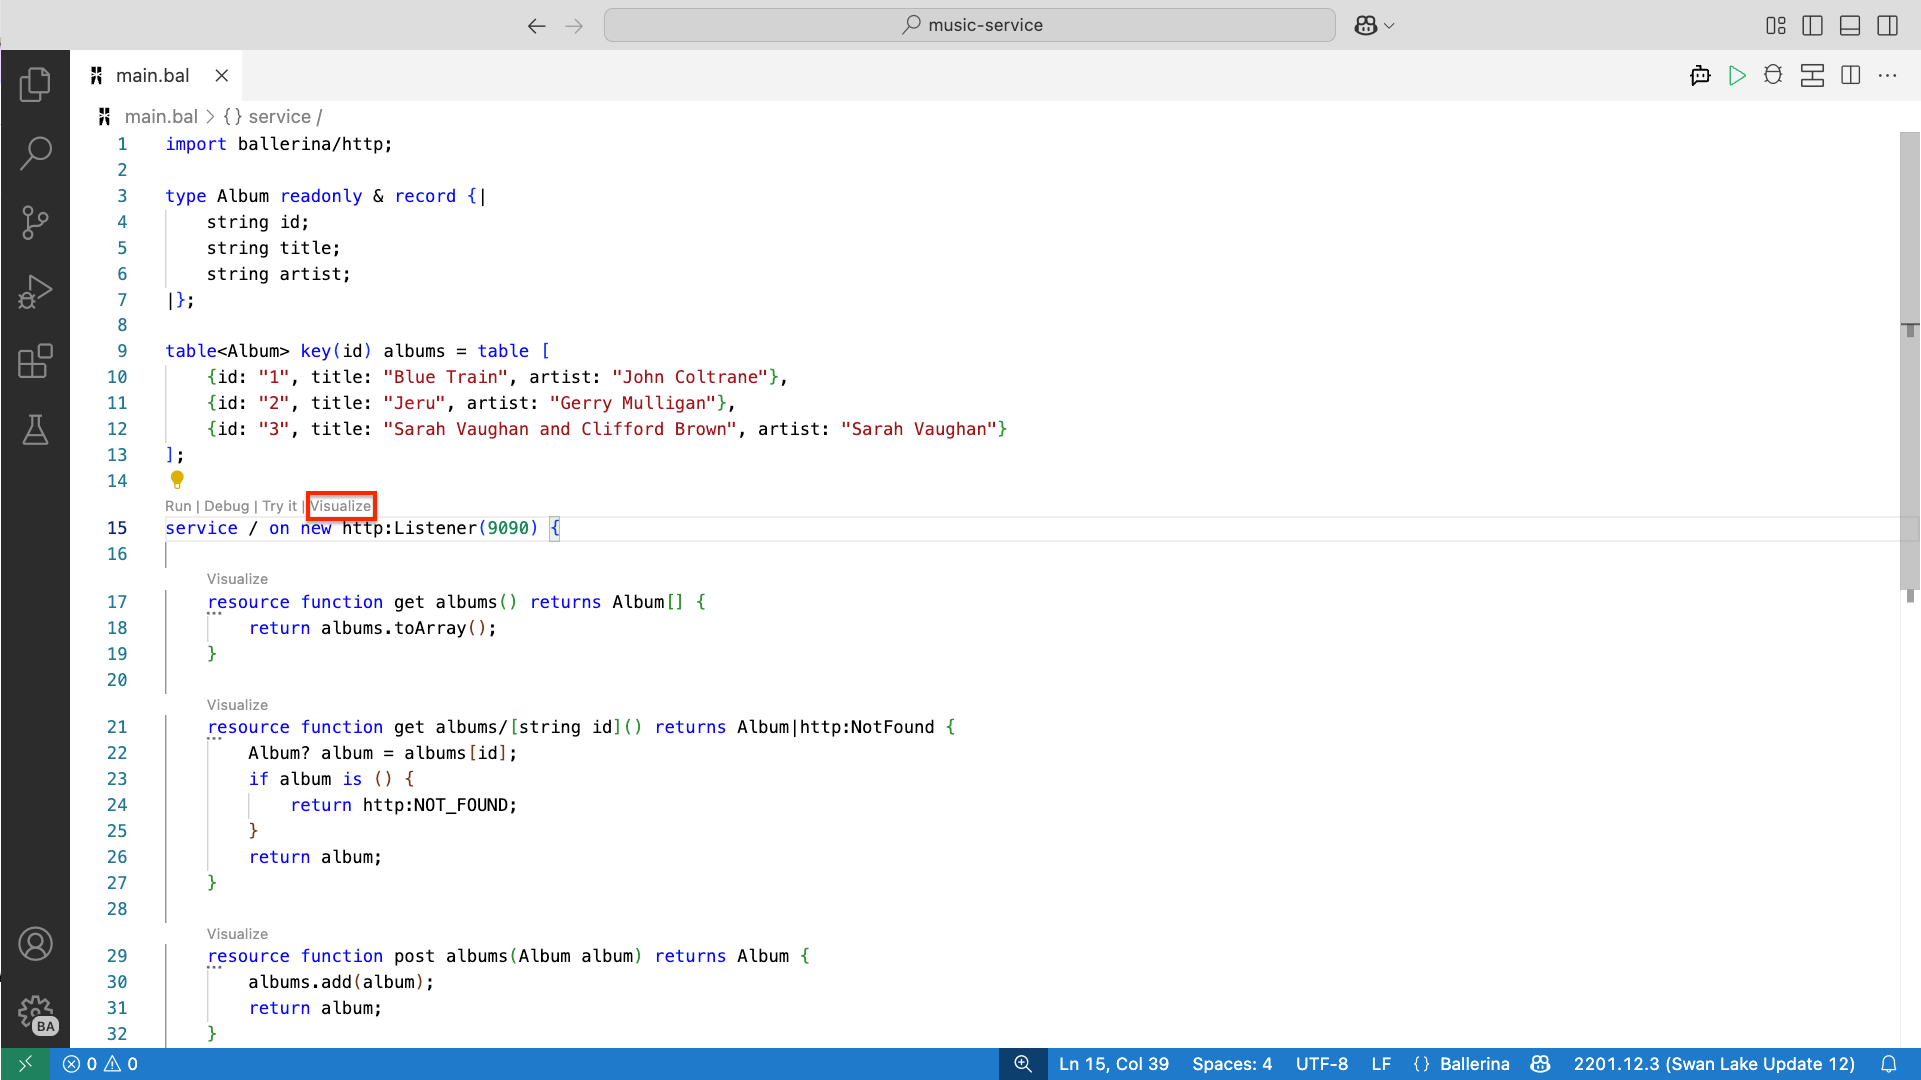Open the Extensions view

(35, 361)
